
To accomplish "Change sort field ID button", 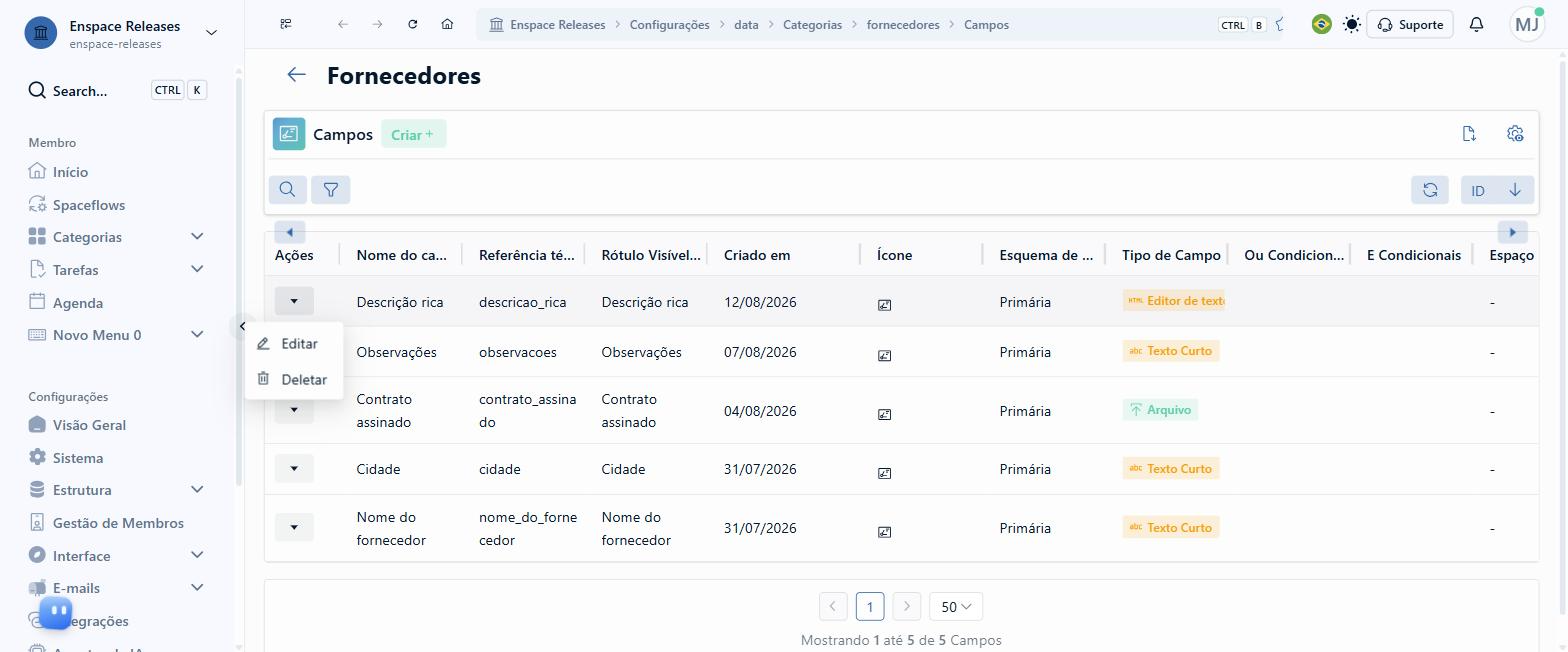I will click(1478, 190).
